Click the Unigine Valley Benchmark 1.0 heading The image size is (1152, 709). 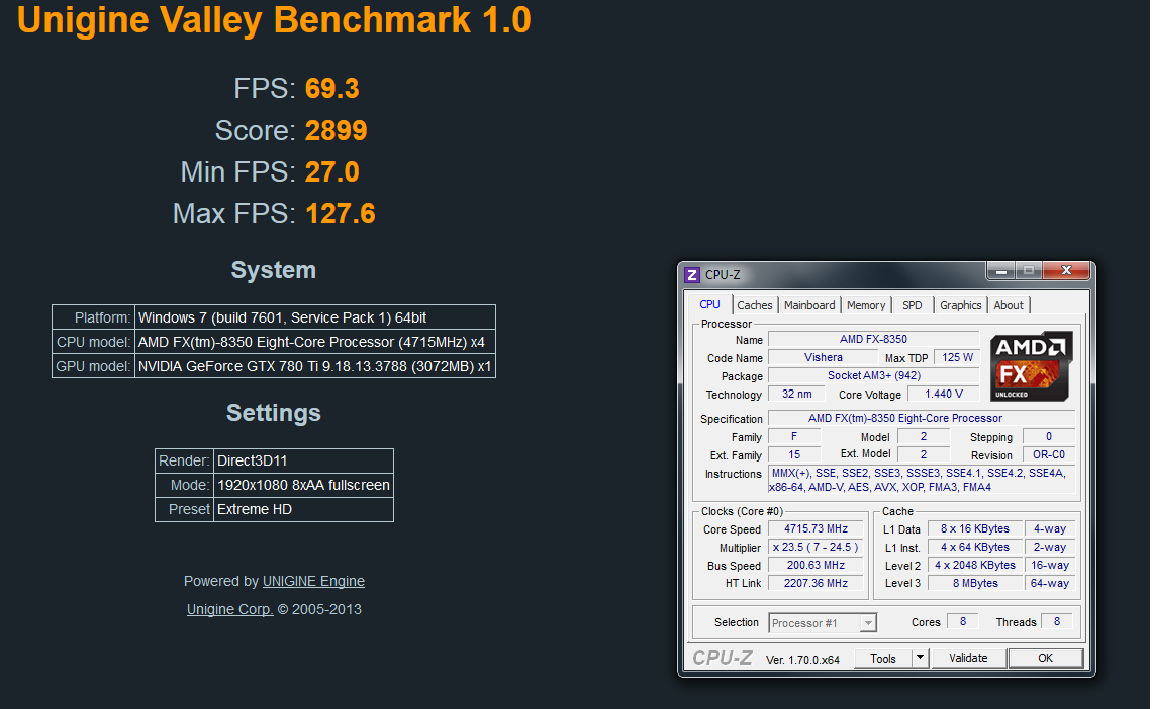tap(274, 20)
